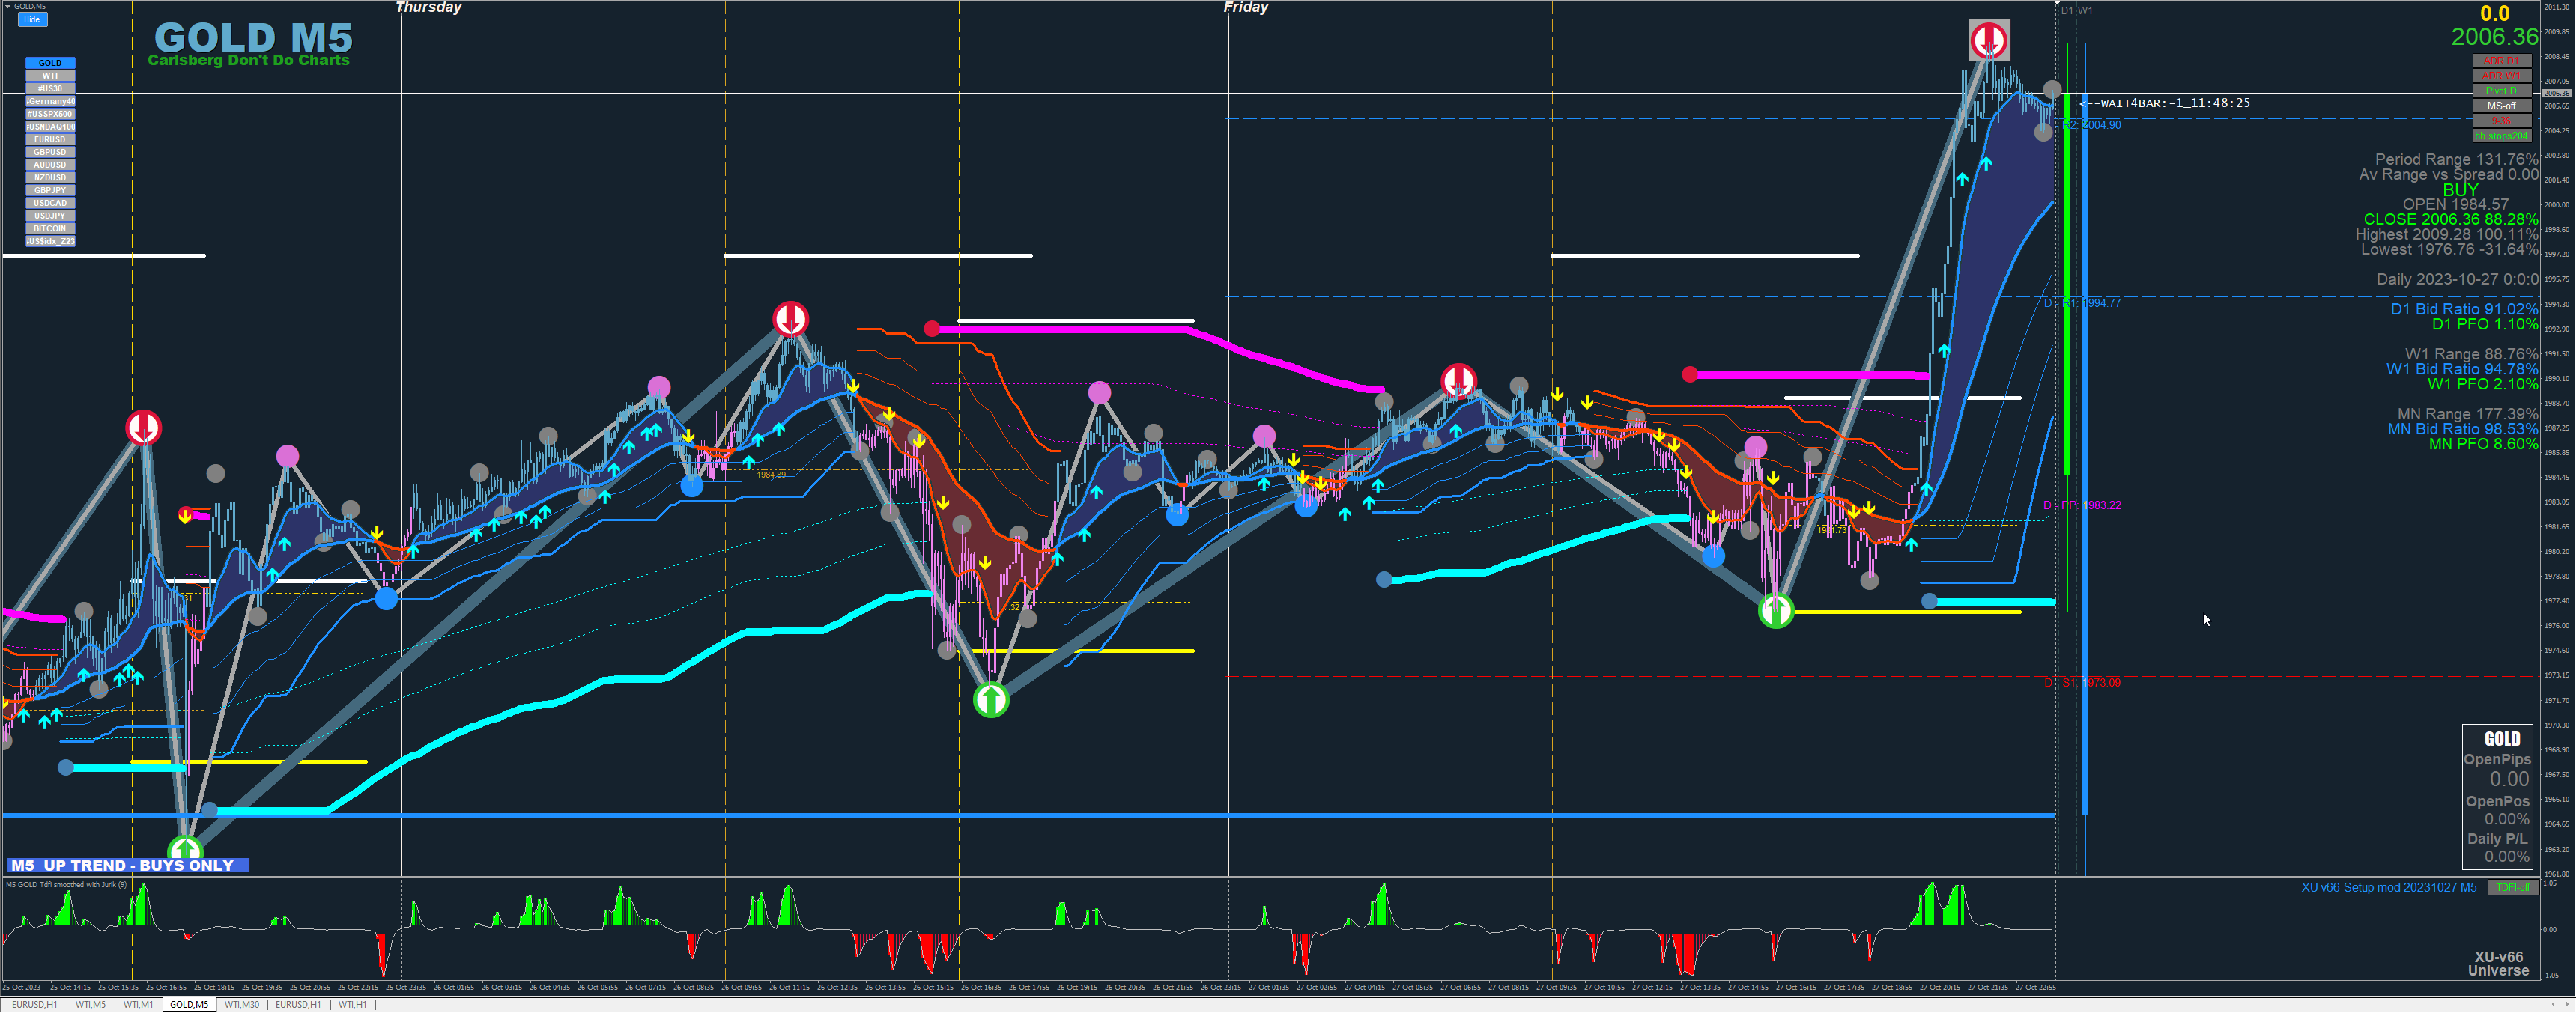This screenshot has width=2576, height=1013.
Task: Toggle the bb stops204 button
Action: point(2500,136)
